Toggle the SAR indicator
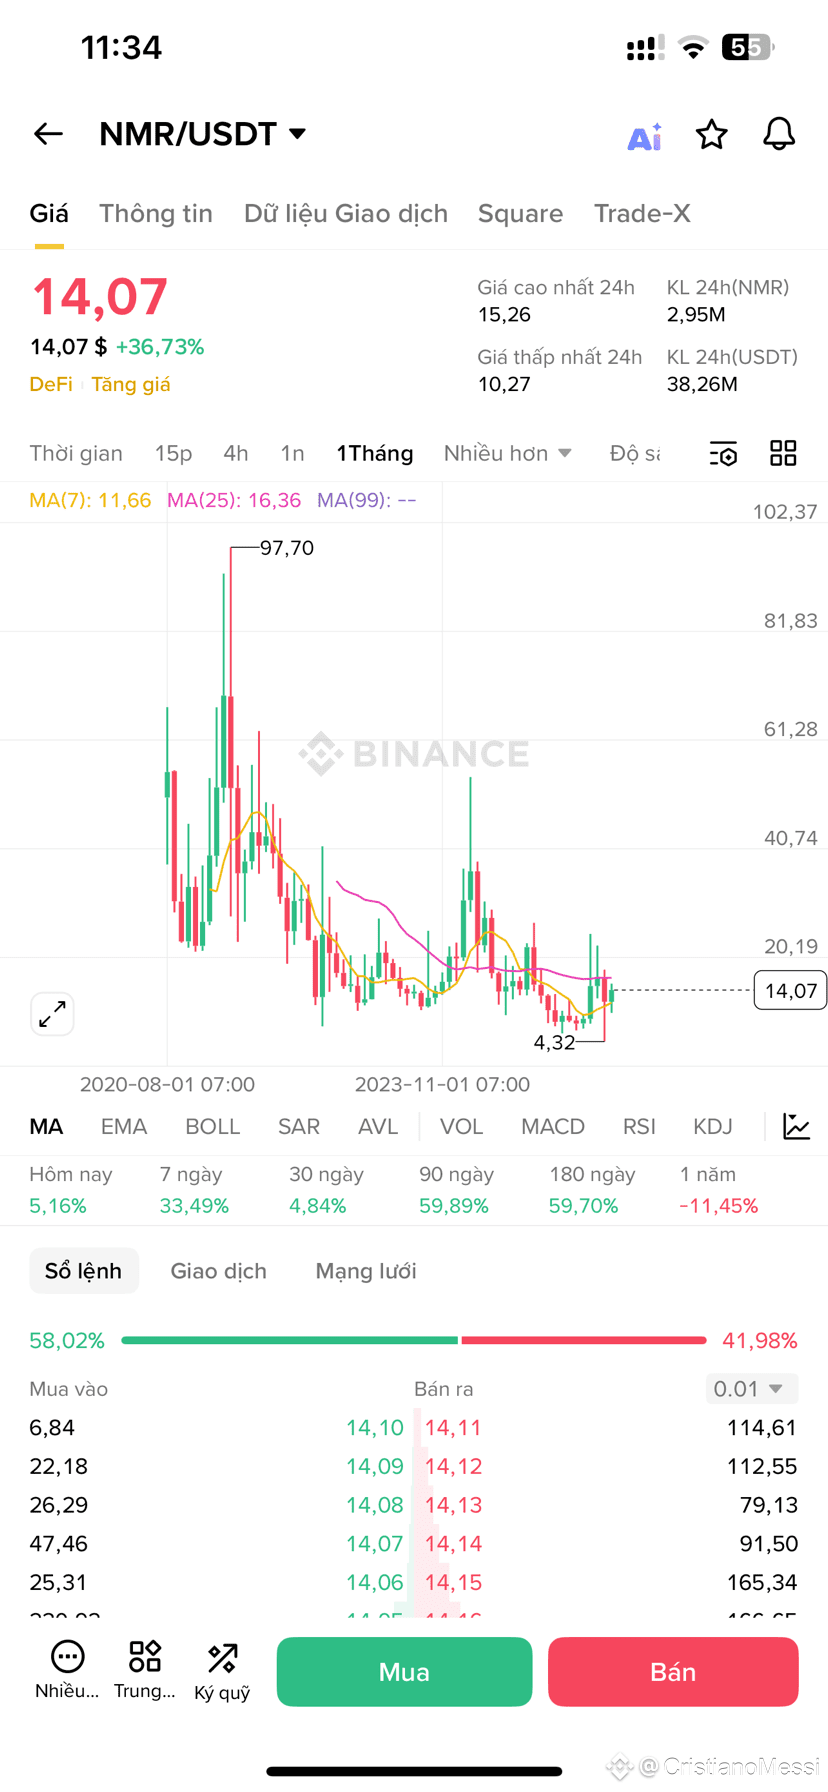 pos(299,1127)
